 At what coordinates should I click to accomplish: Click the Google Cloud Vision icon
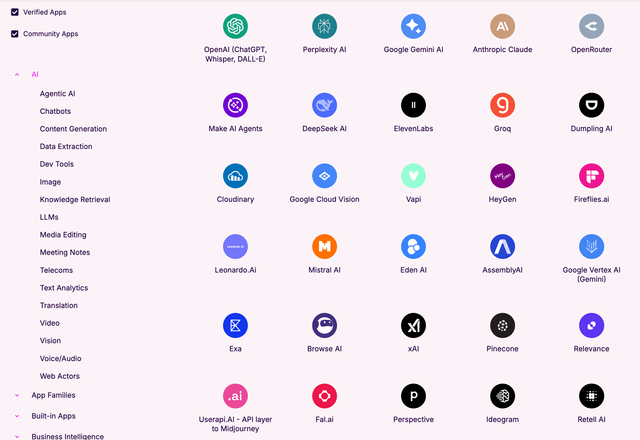pyautogui.click(x=324, y=176)
